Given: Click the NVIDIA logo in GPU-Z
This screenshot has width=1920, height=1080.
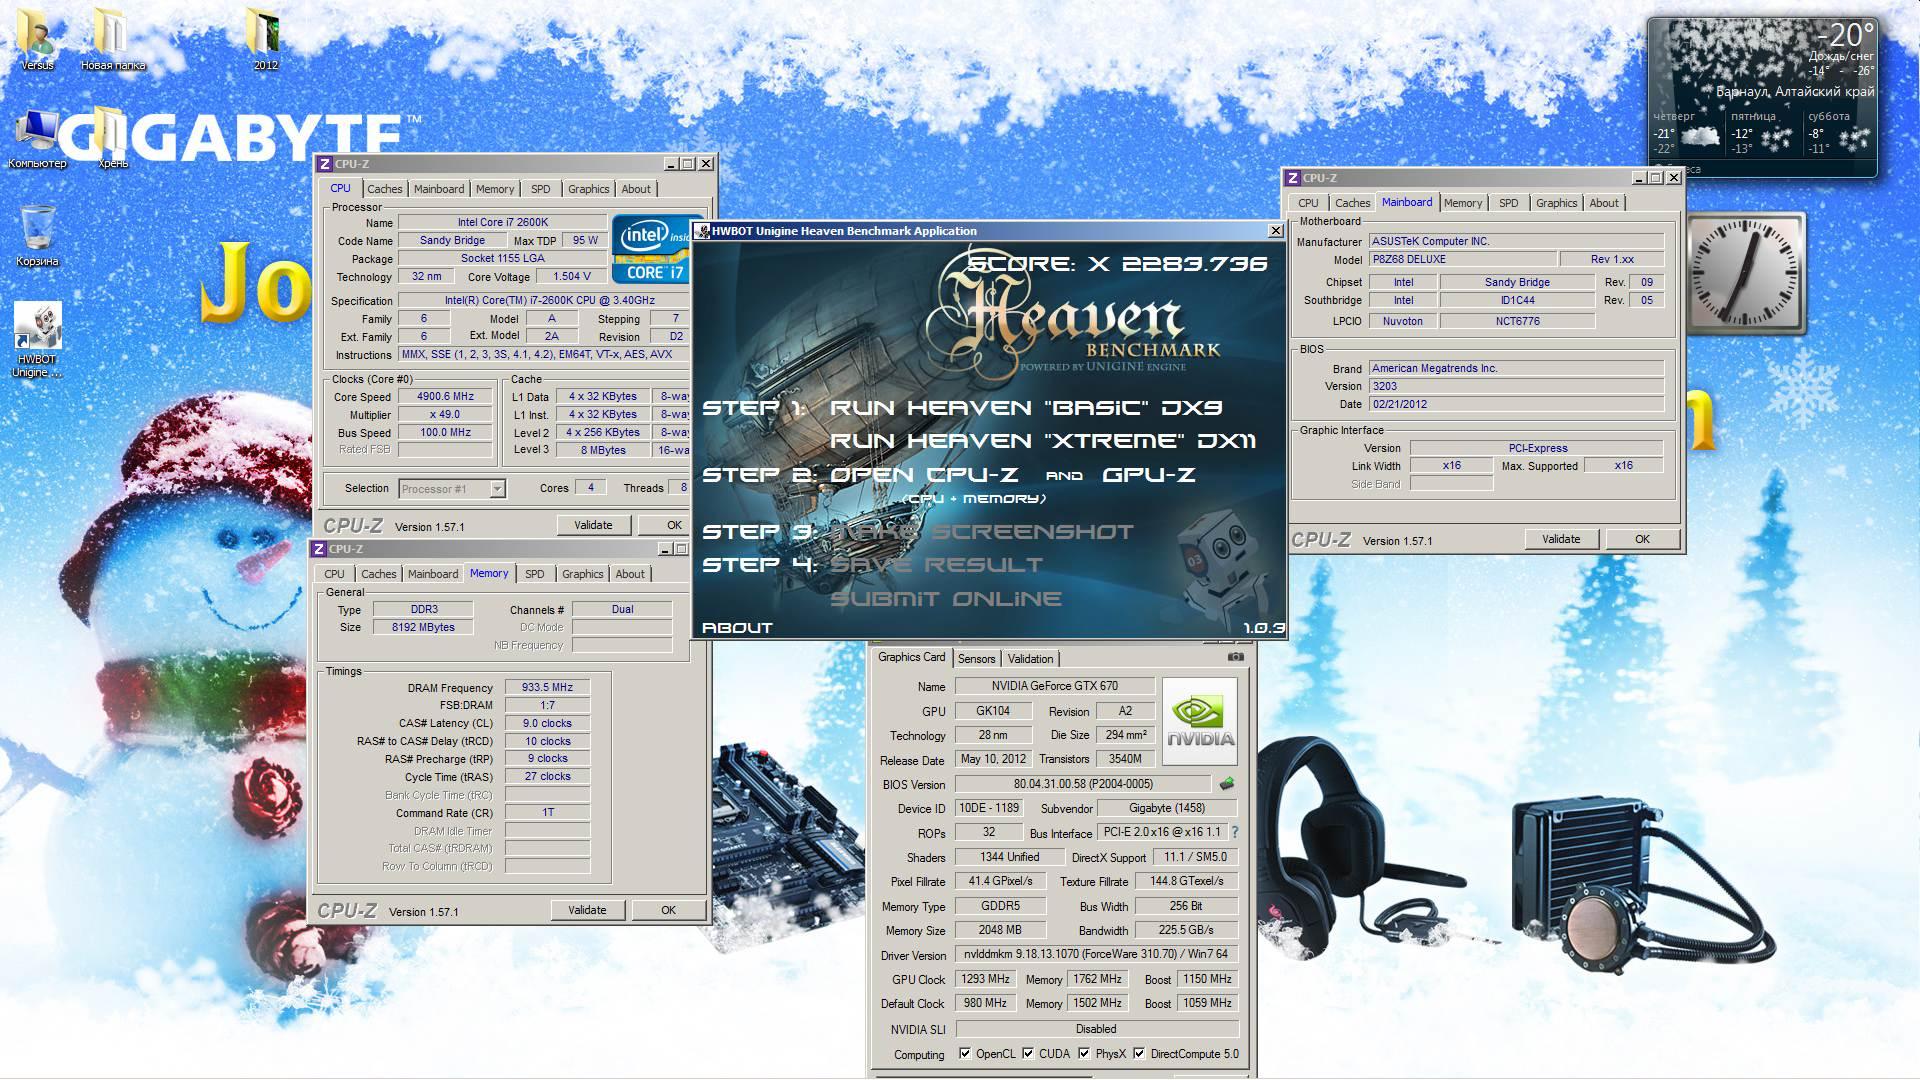Looking at the screenshot, I should (x=1200, y=722).
